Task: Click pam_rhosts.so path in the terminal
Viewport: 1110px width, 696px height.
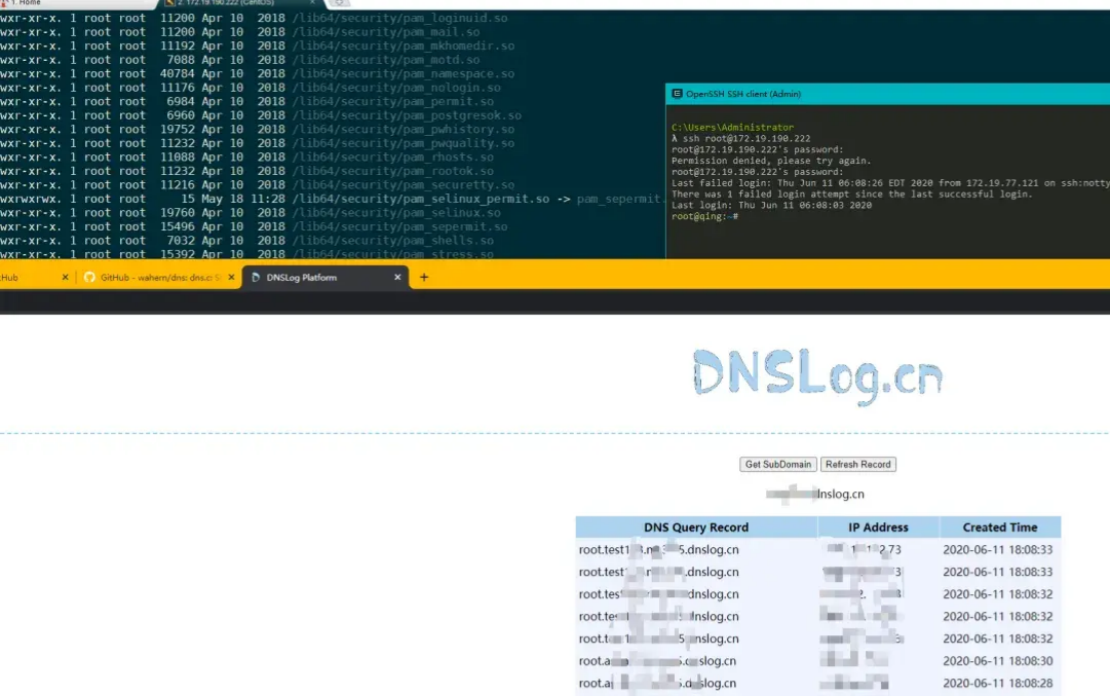Action: (x=393, y=157)
